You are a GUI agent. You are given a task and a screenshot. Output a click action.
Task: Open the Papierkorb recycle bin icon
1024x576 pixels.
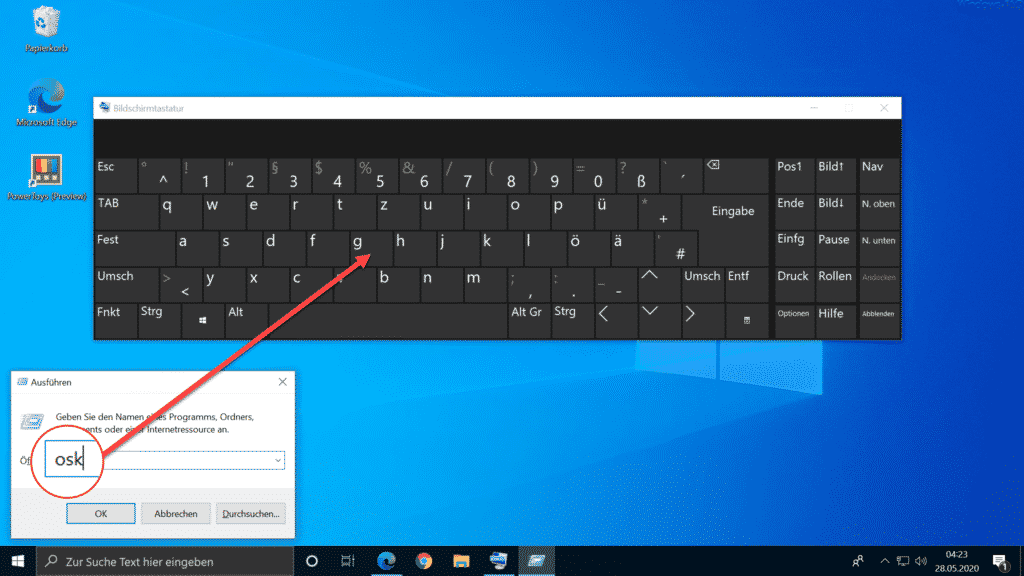tap(46, 29)
